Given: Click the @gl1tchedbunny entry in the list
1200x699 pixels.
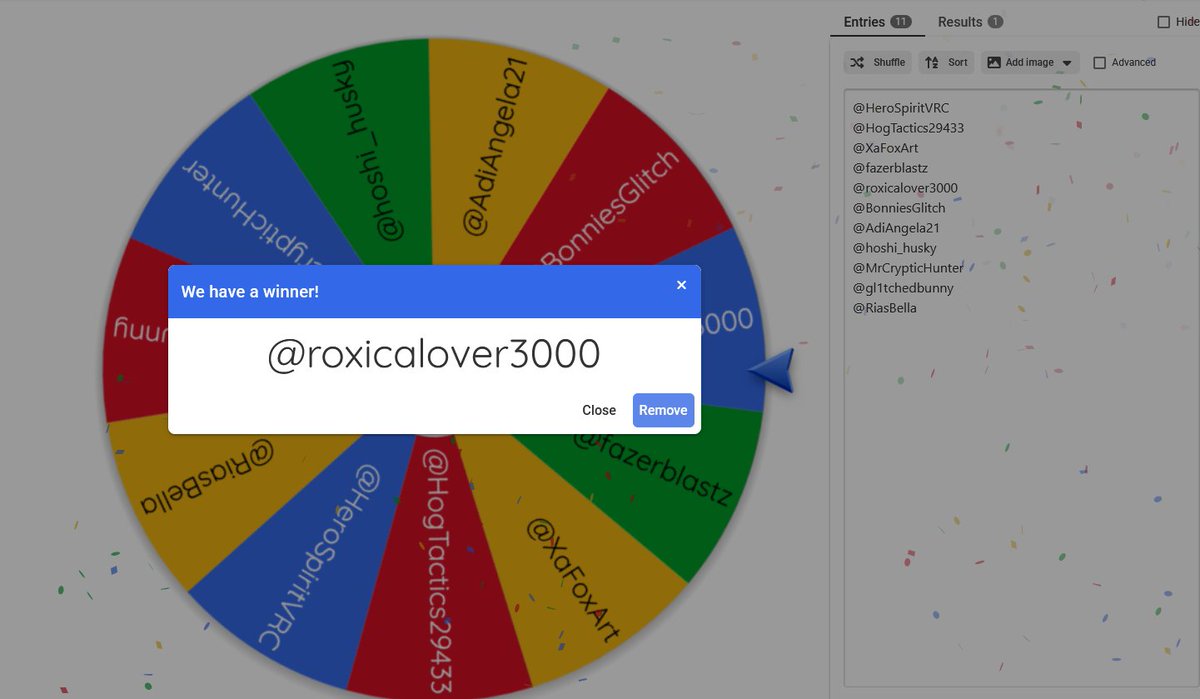Looking at the screenshot, I should [903, 288].
